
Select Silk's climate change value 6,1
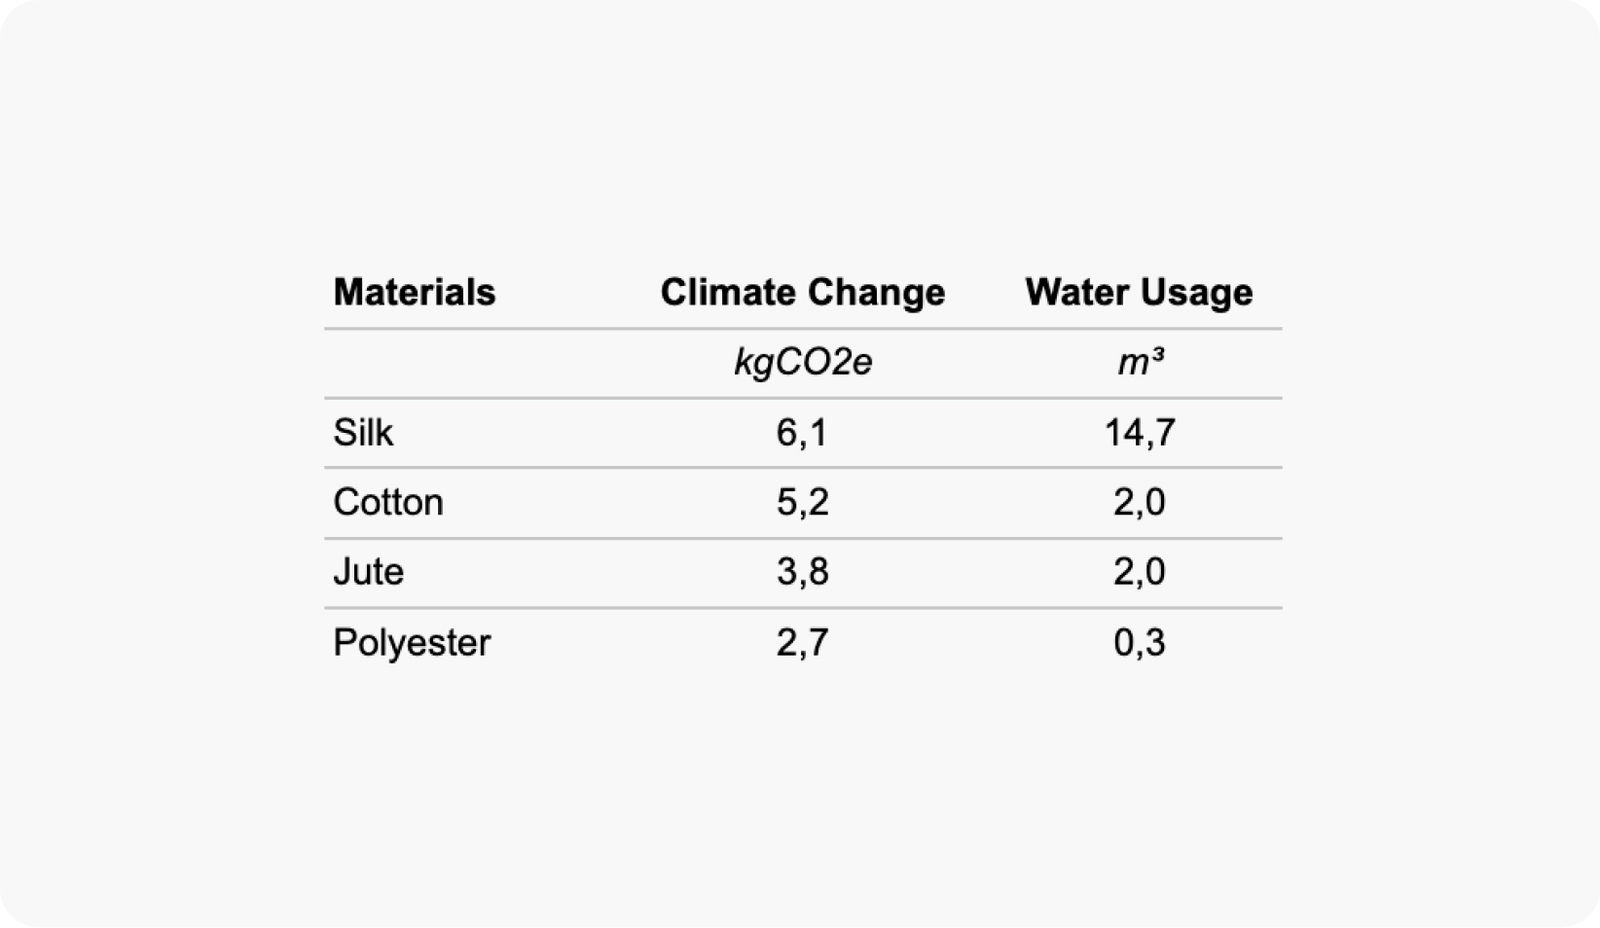pyautogui.click(x=802, y=433)
